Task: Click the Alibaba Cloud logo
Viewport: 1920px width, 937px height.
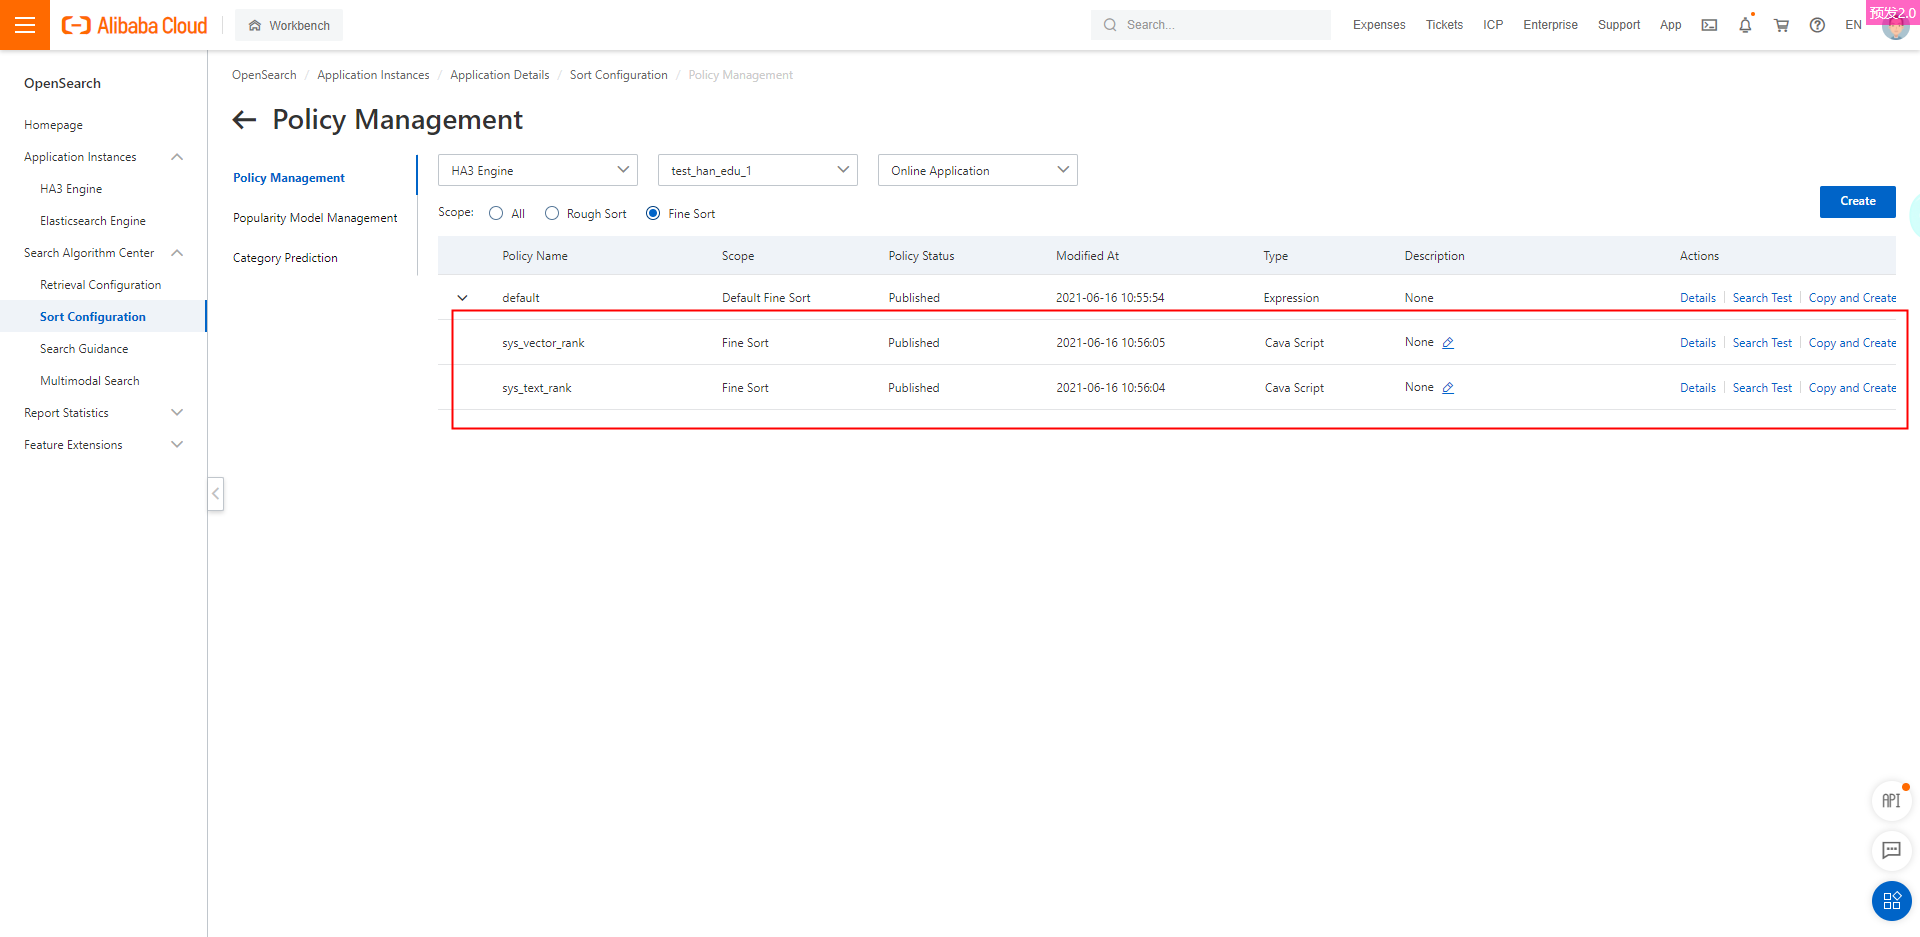Action: (x=135, y=25)
